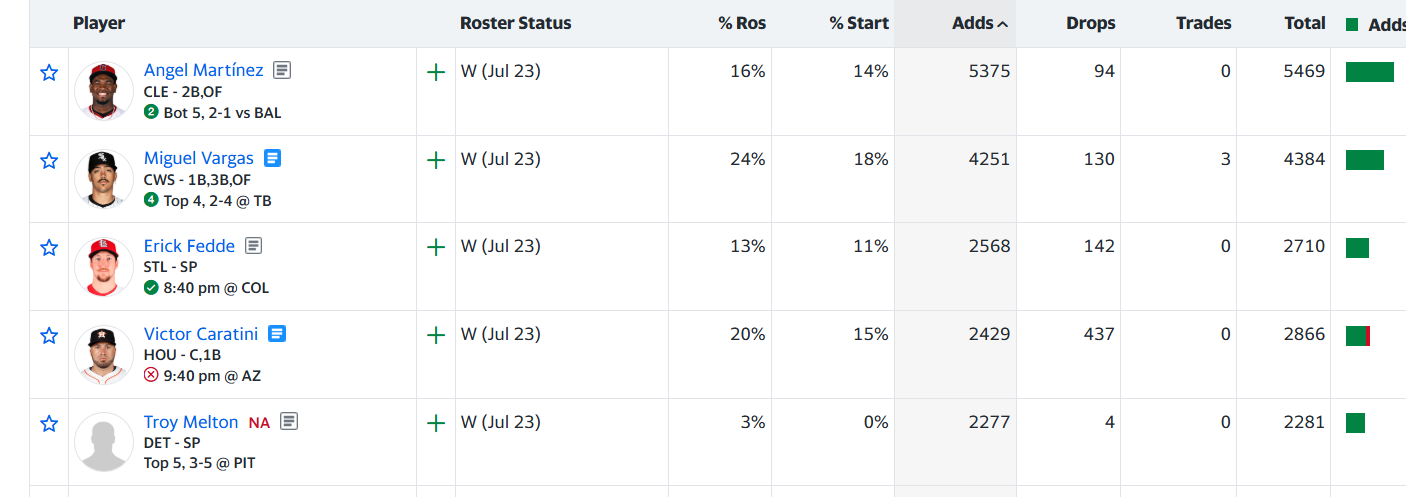Star Angel Martínez to watch list
1406x497 pixels.
click(49, 73)
